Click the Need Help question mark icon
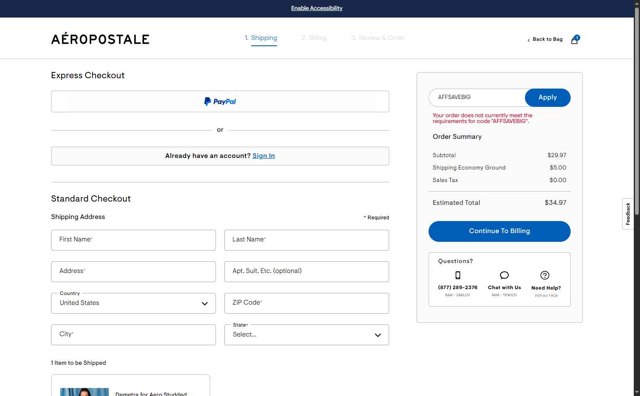640x396 pixels. point(544,275)
